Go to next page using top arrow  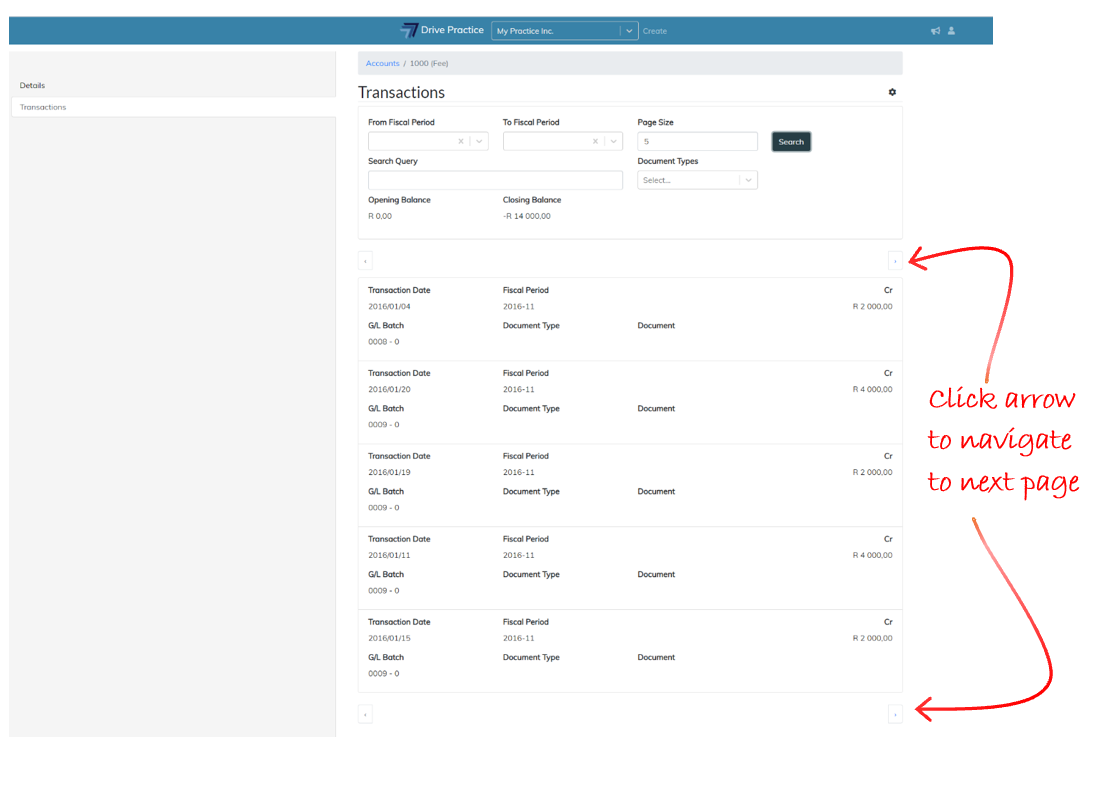[895, 261]
